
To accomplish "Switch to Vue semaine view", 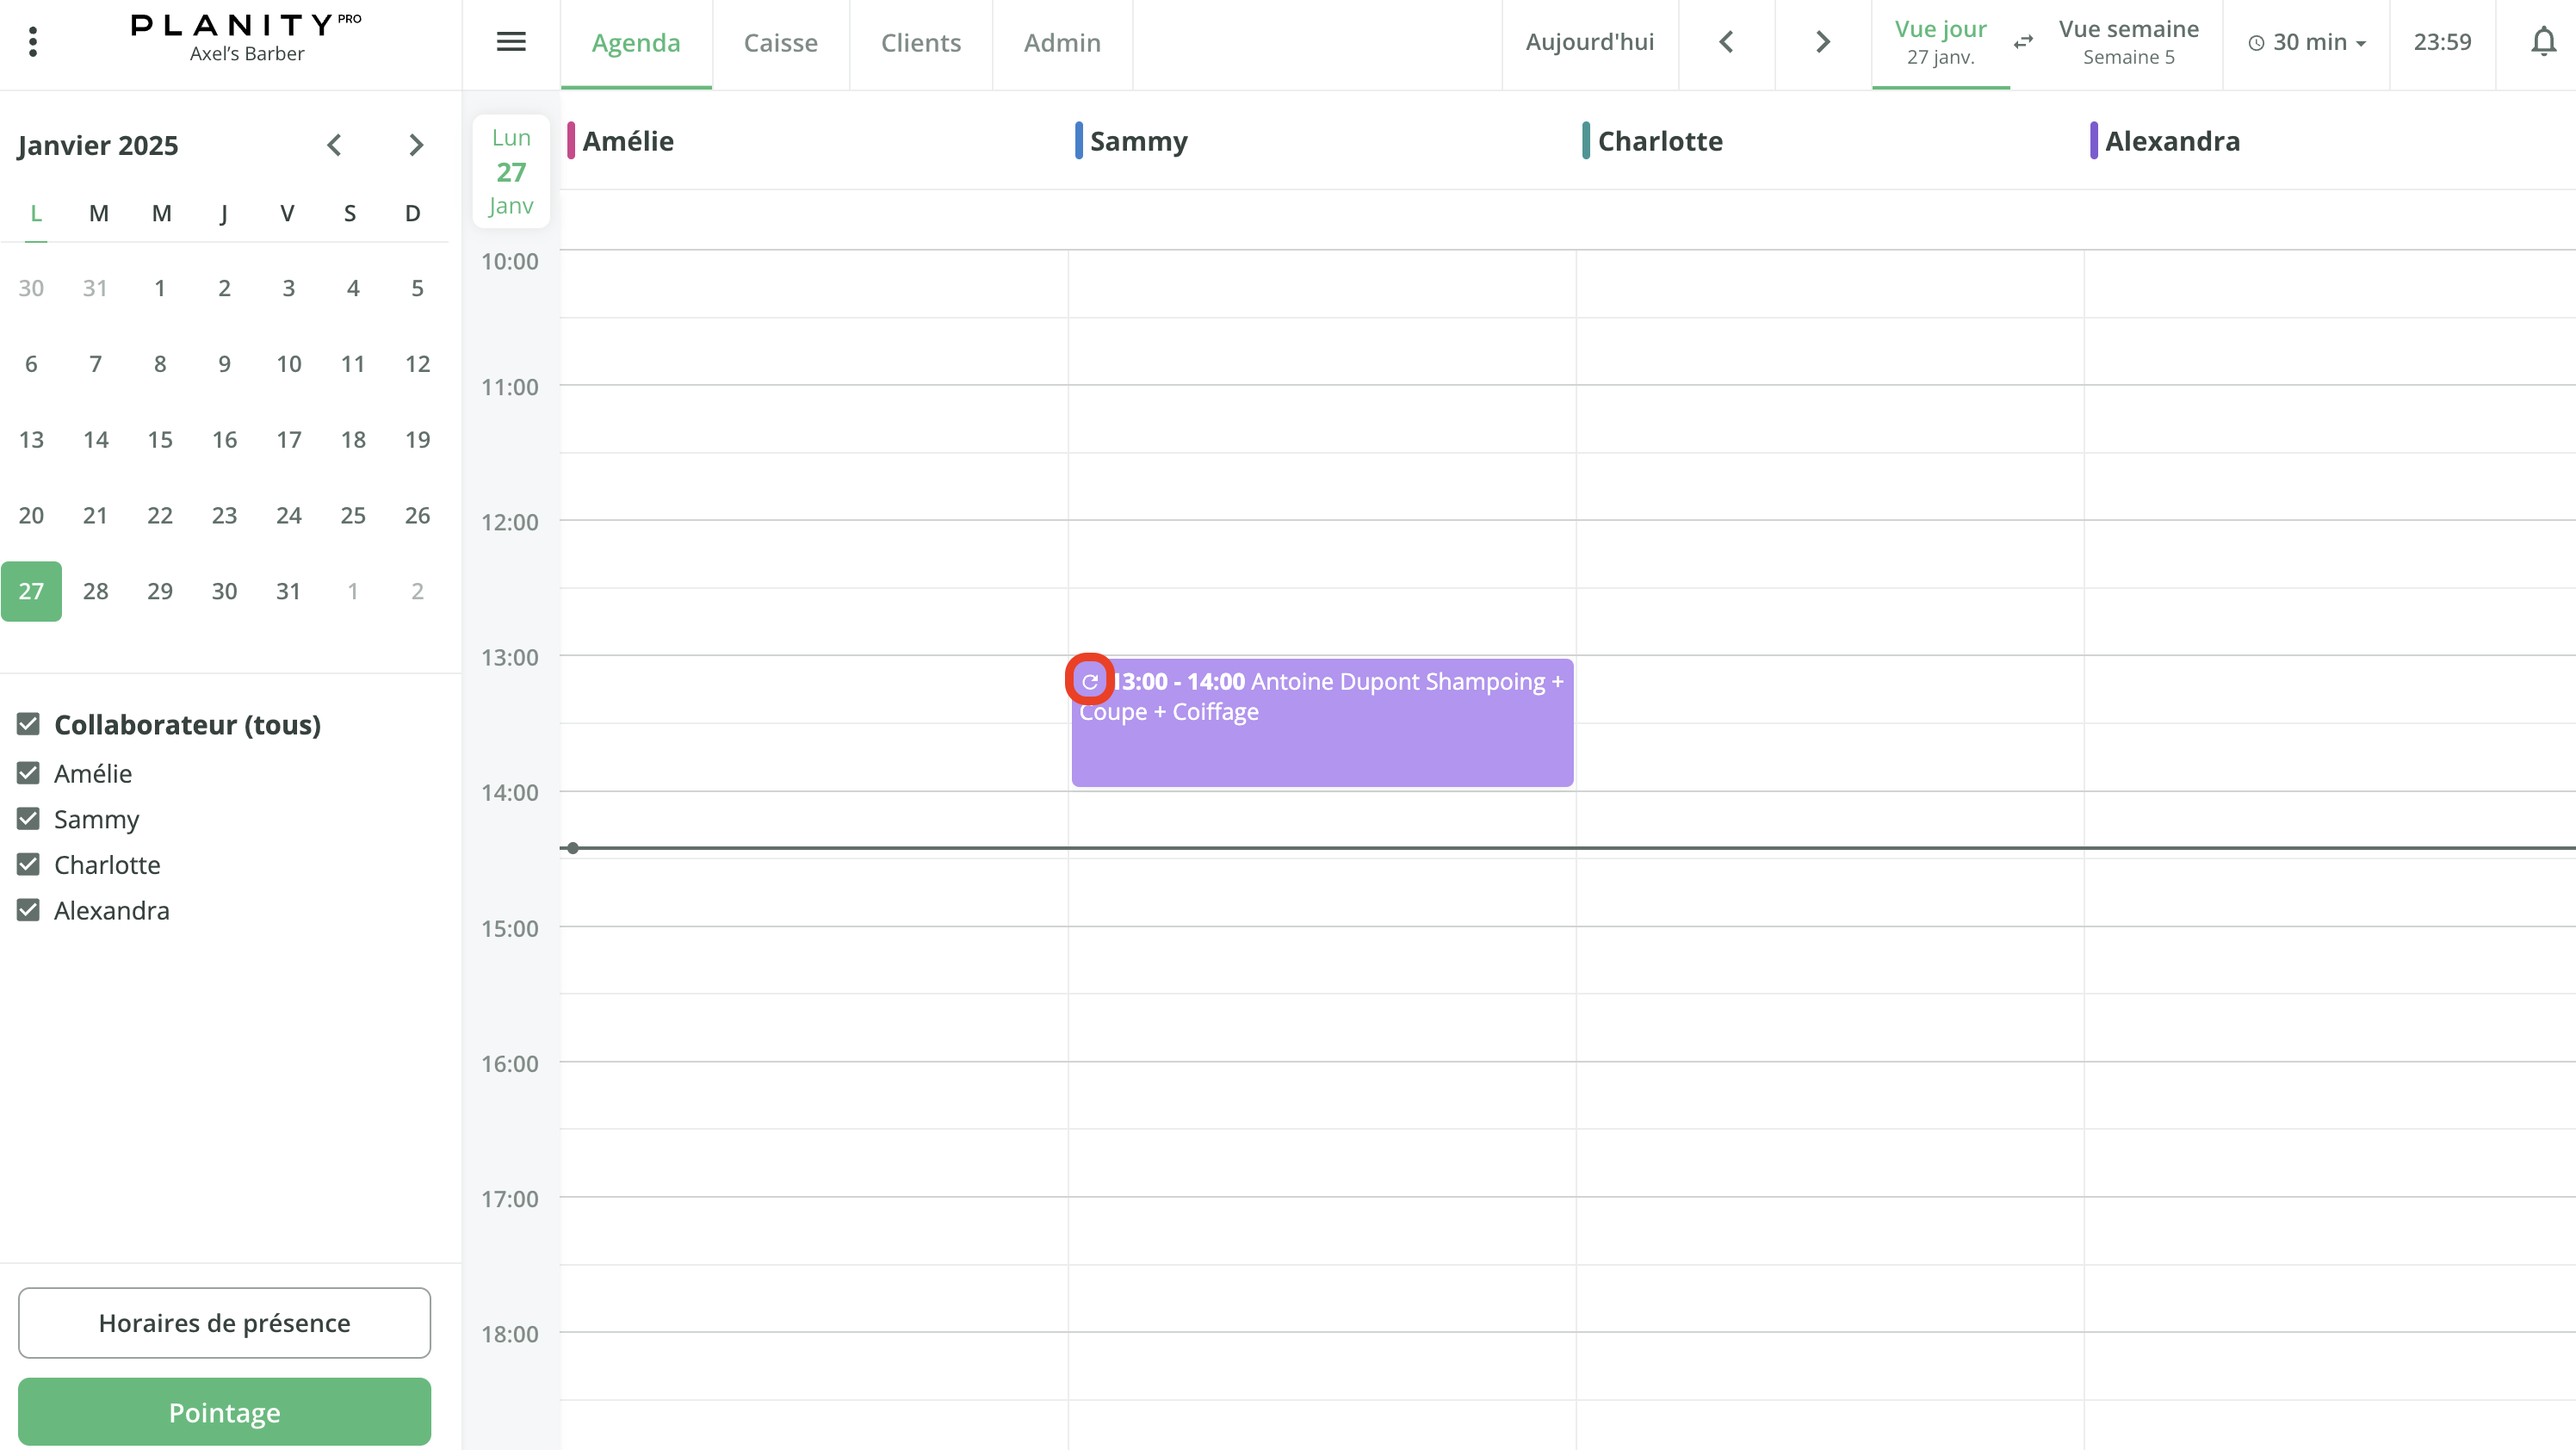I will (x=2129, y=42).
